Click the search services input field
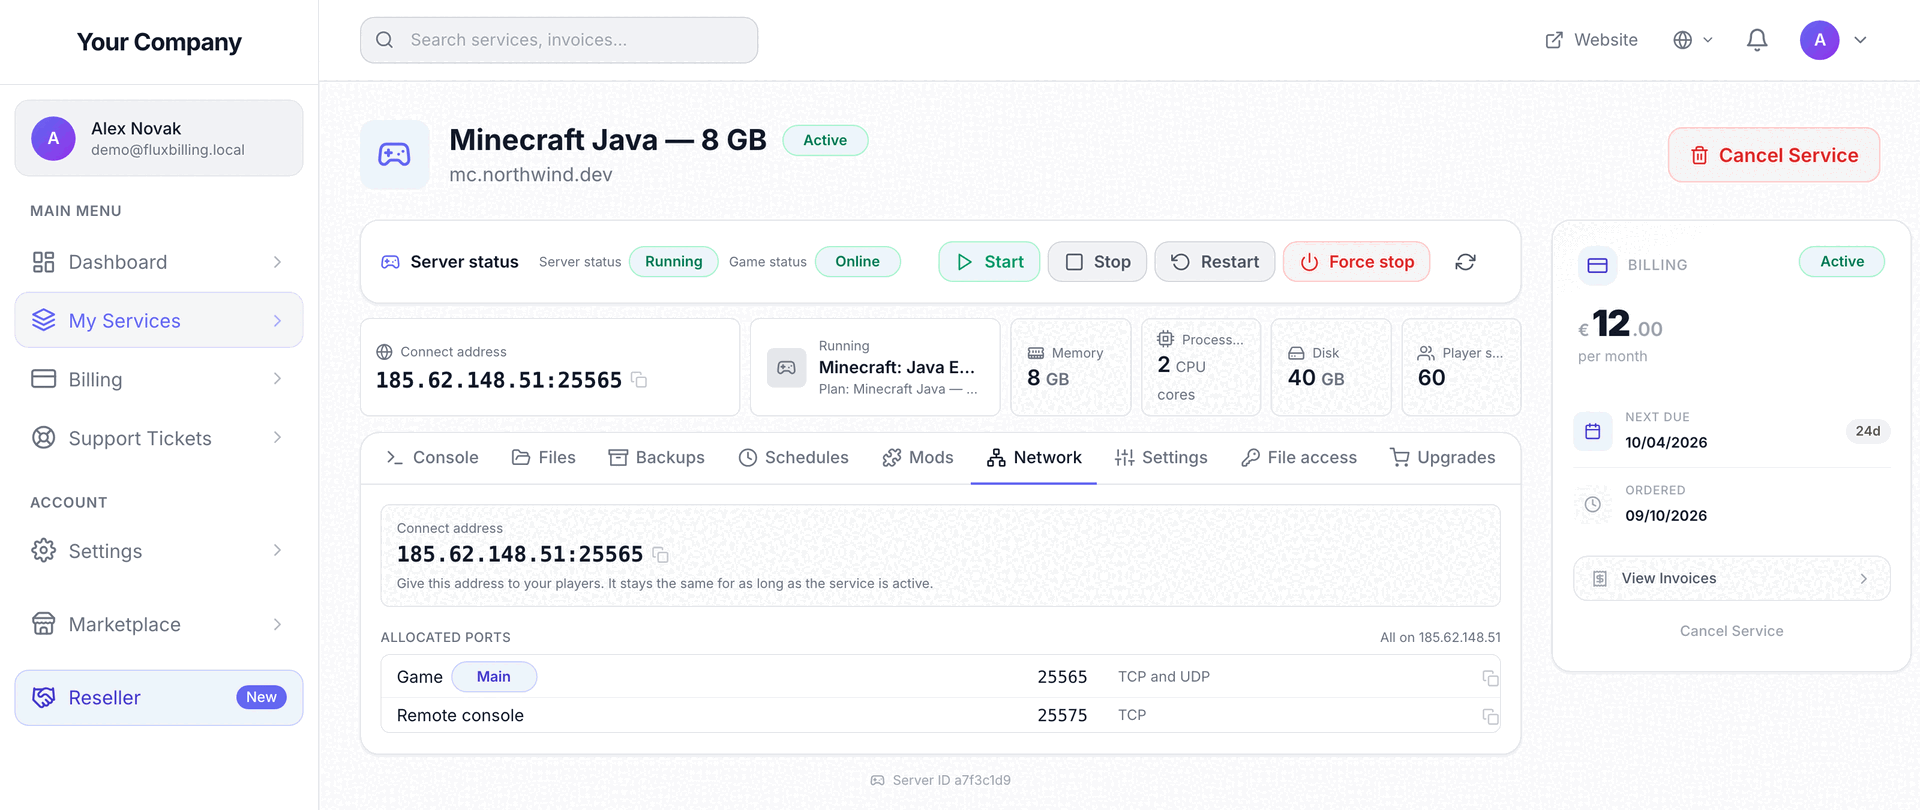This screenshot has width=1920, height=810. point(559,40)
